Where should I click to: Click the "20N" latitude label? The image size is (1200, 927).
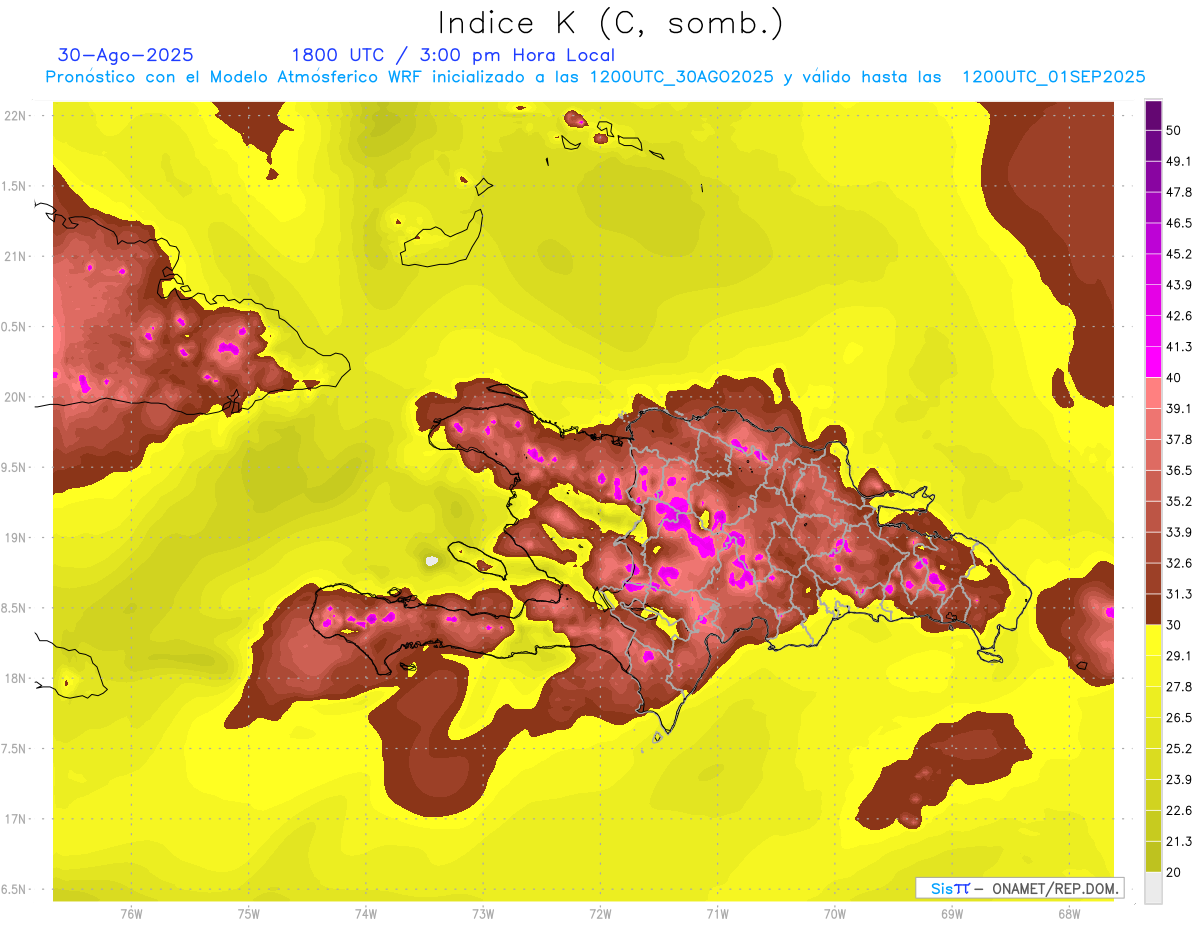tap(16, 397)
